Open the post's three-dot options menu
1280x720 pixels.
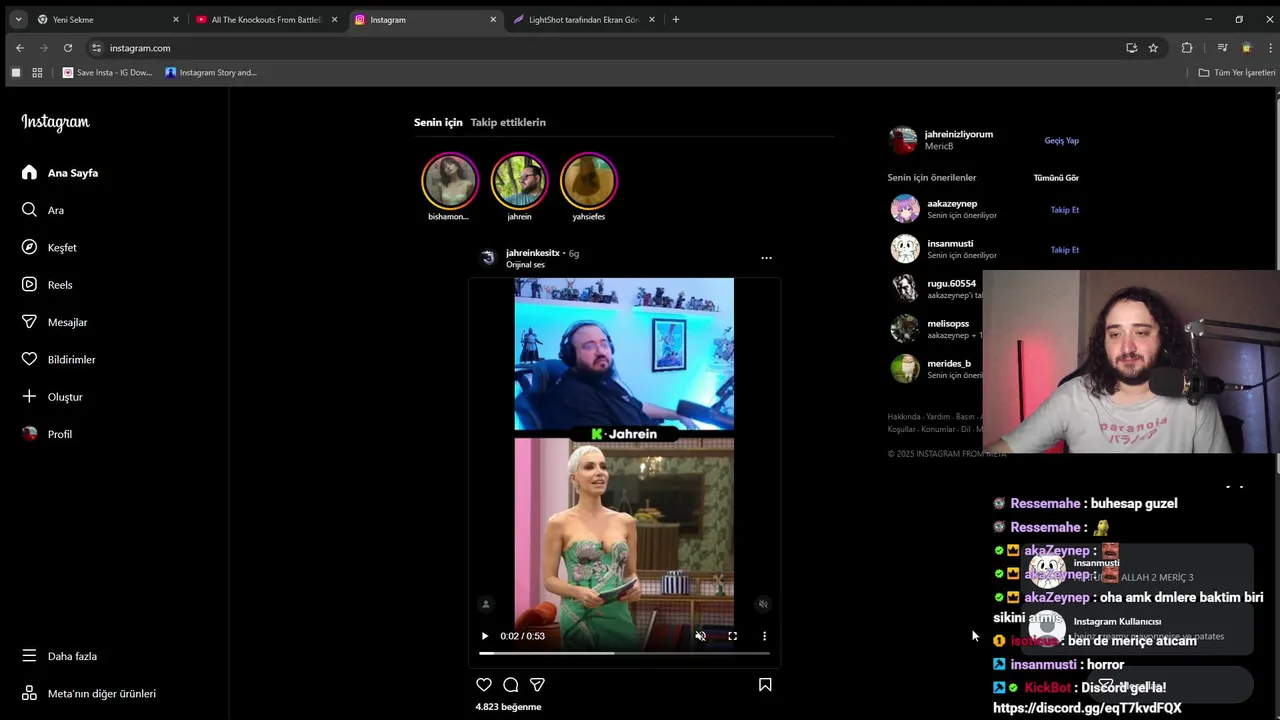[x=766, y=258]
